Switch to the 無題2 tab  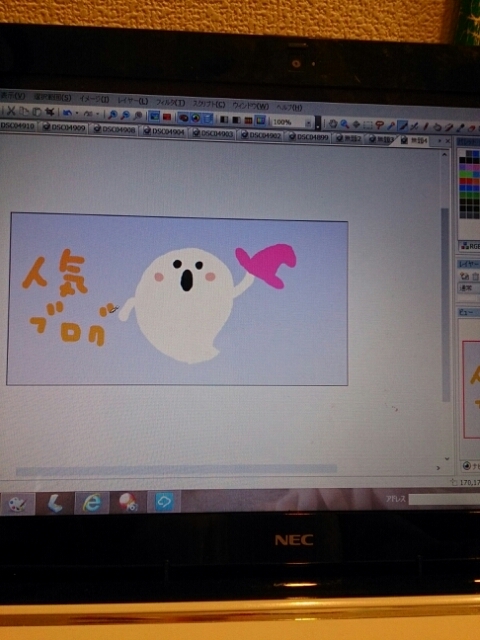tap(349, 139)
